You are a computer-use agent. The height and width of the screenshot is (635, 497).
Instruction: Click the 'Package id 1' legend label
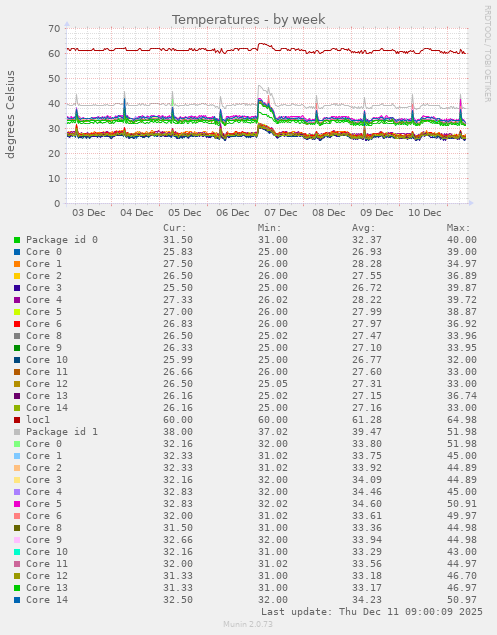click(x=62, y=432)
